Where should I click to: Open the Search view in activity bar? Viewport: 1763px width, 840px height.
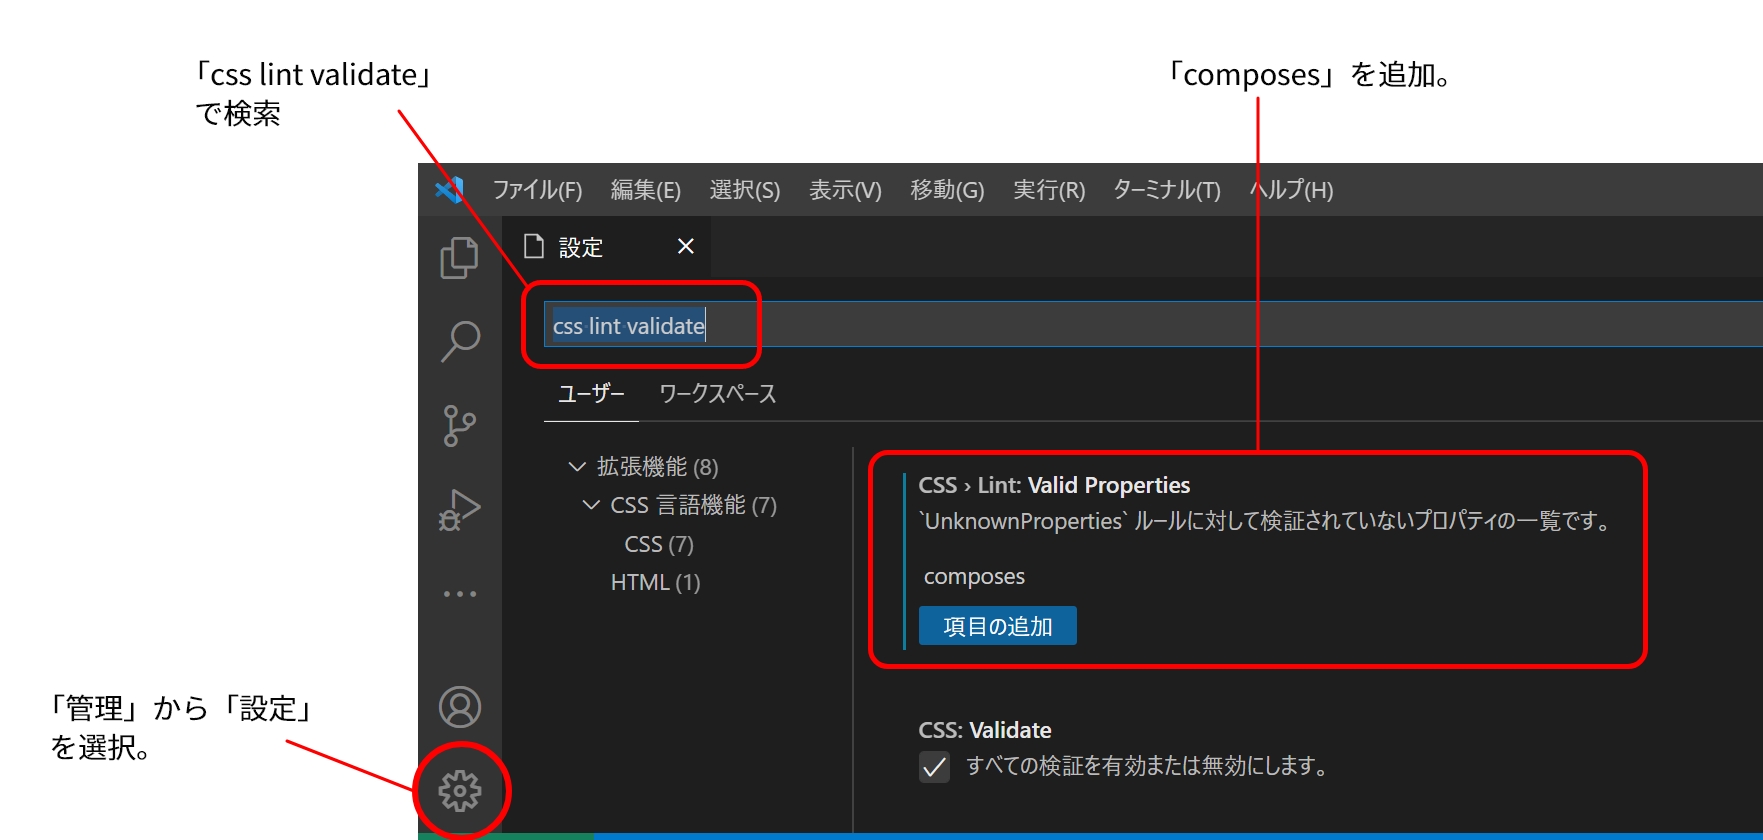[x=459, y=341]
